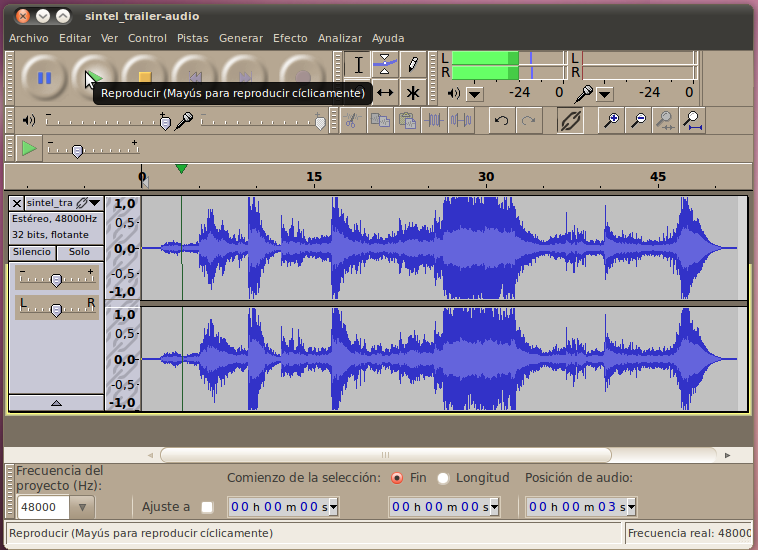Image resolution: width=758 pixels, height=550 pixels.
Task: Open selection start time format dropdown
Action: tap(333, 507)
